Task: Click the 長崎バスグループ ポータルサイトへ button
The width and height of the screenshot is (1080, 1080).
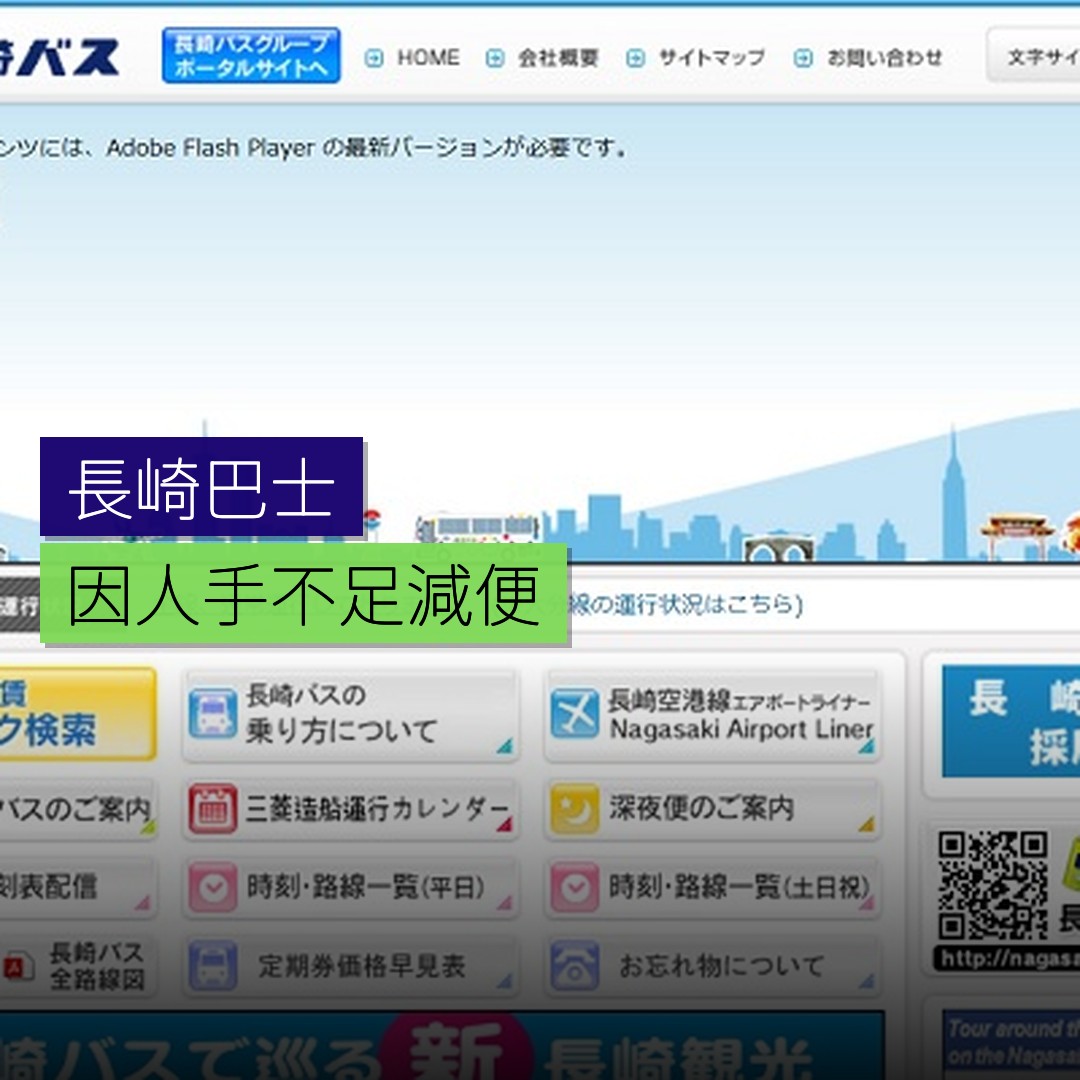Action: tap(249, 57)
